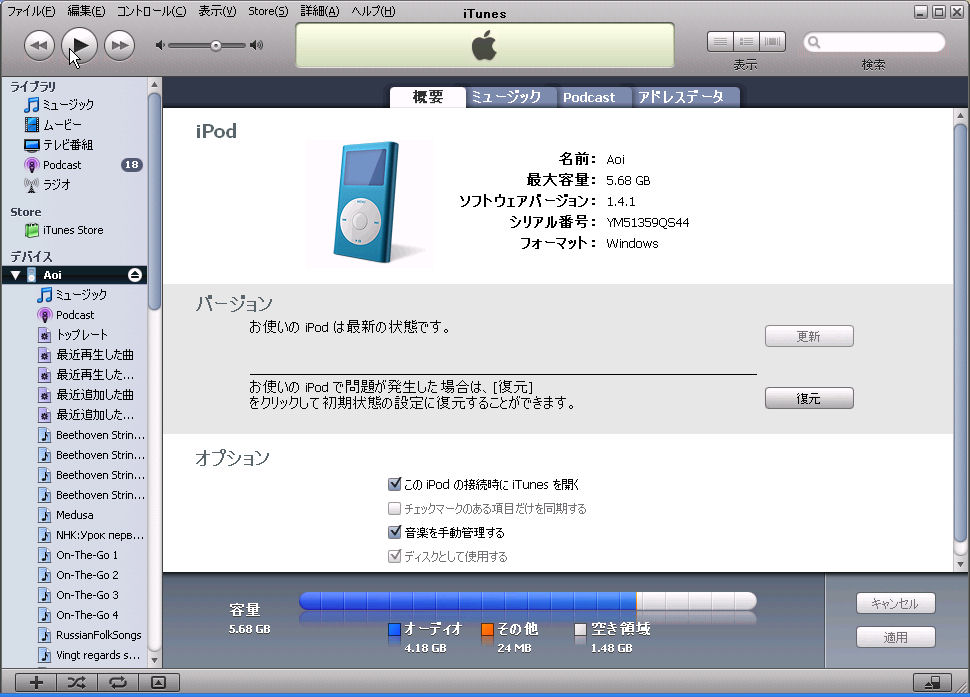
Task: Click the search magnifier icon
Action: (814, 42)
